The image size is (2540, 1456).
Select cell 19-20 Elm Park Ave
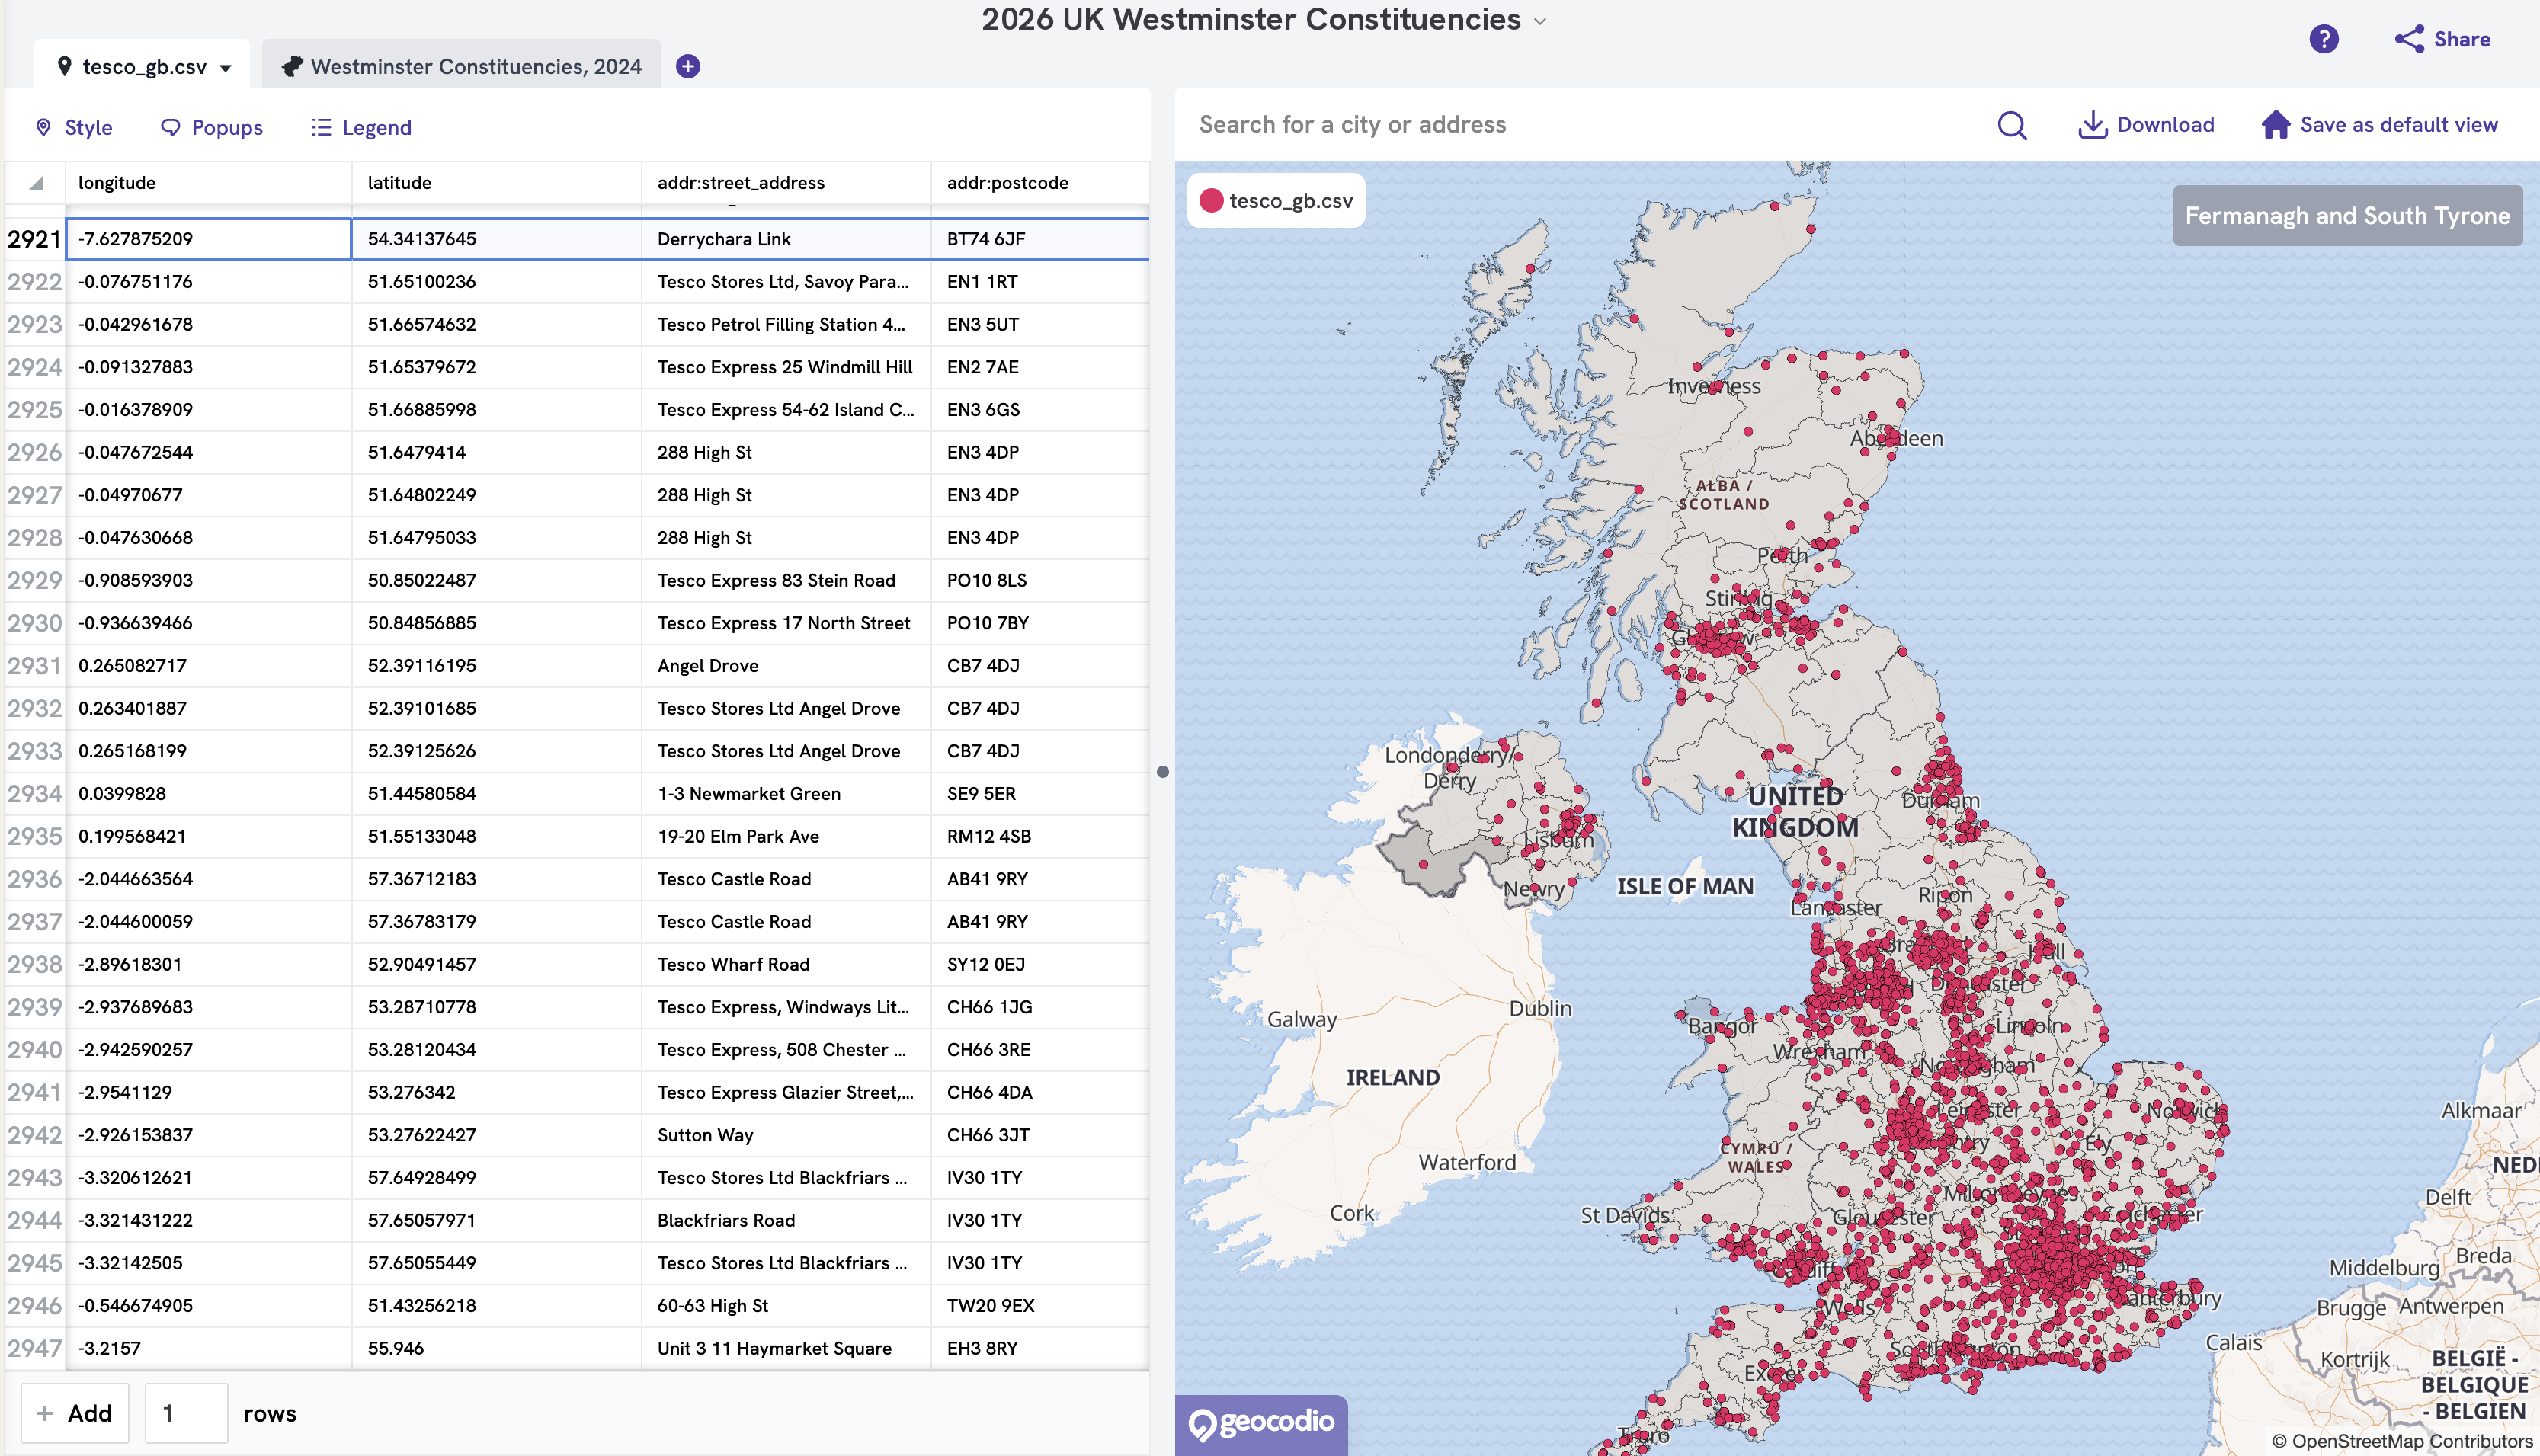pyautogui.click(x=786, y=836)
